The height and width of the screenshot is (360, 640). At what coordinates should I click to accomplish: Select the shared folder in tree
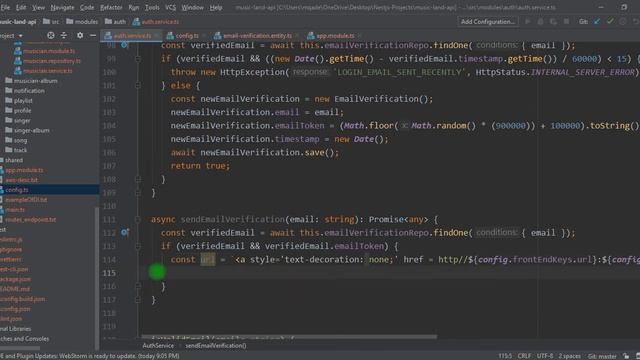pos(11,160)
